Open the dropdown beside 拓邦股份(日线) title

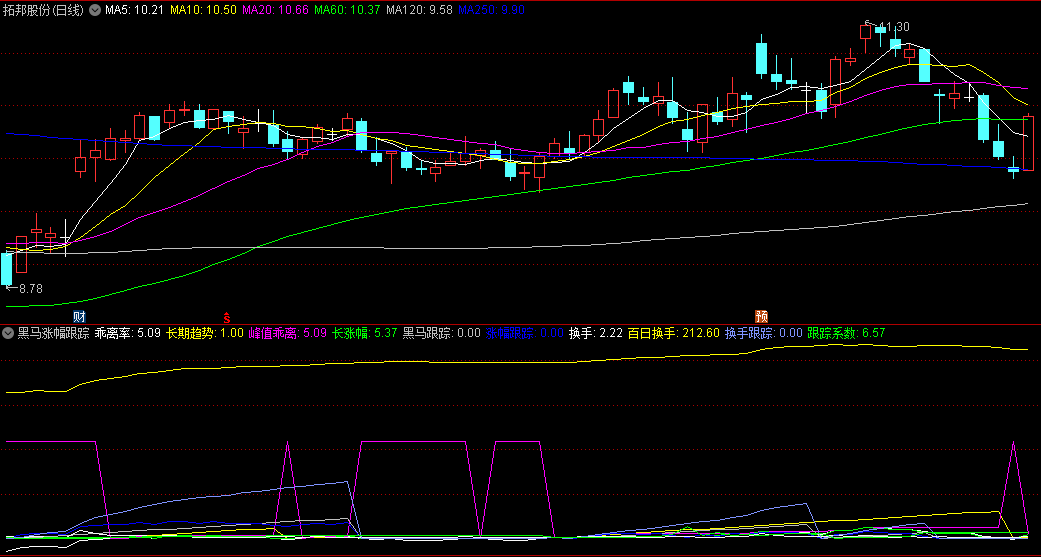95,10
